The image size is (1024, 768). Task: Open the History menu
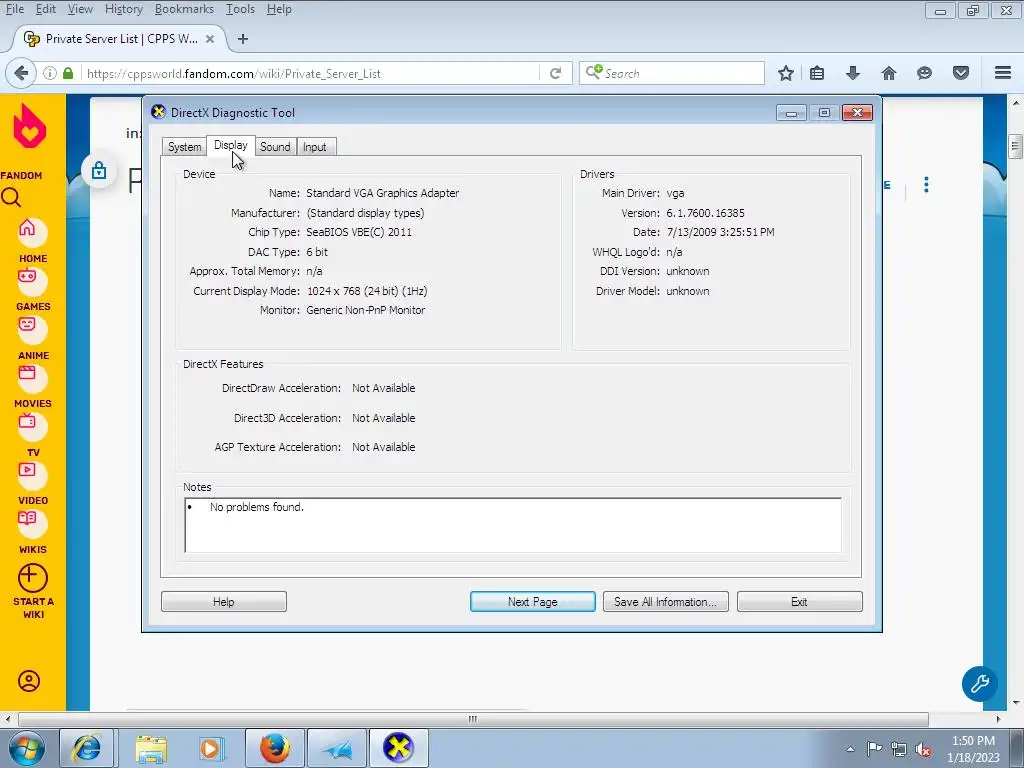pyautogui.click(x=123, y=9)
